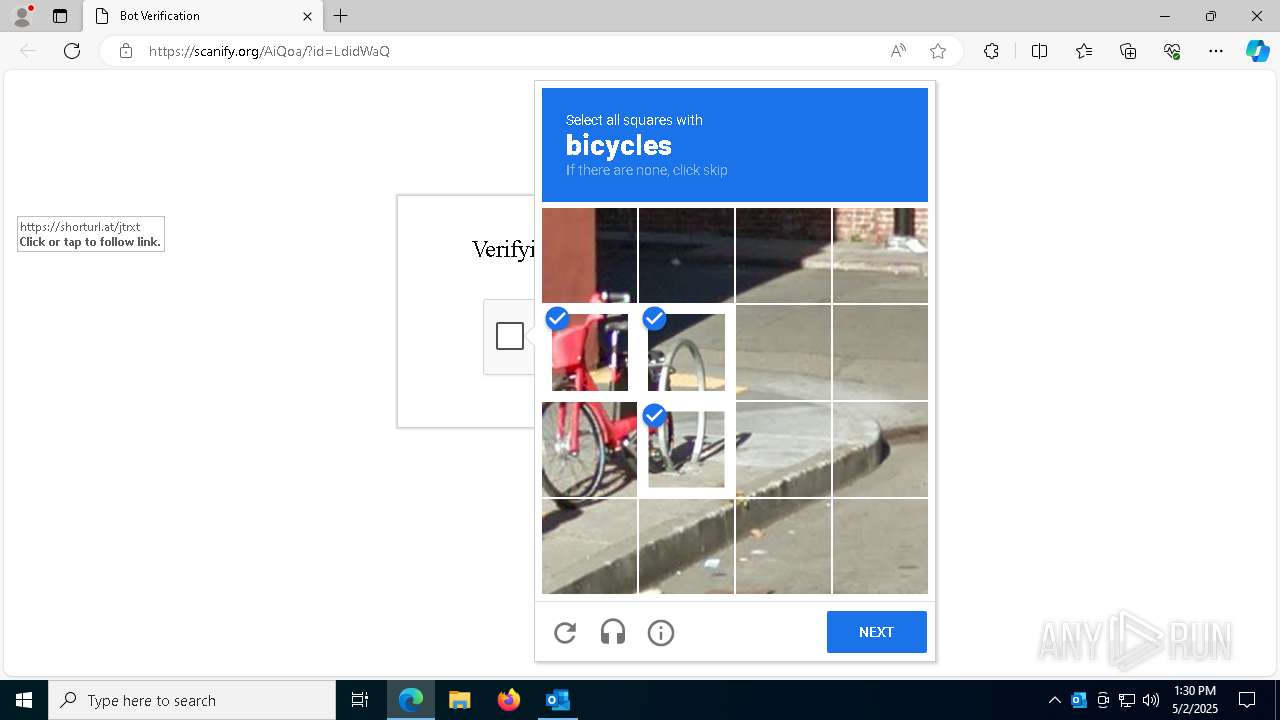The image size is (1280, 720).
Task: Open the Favorites list
Action: pos(1084,51)
